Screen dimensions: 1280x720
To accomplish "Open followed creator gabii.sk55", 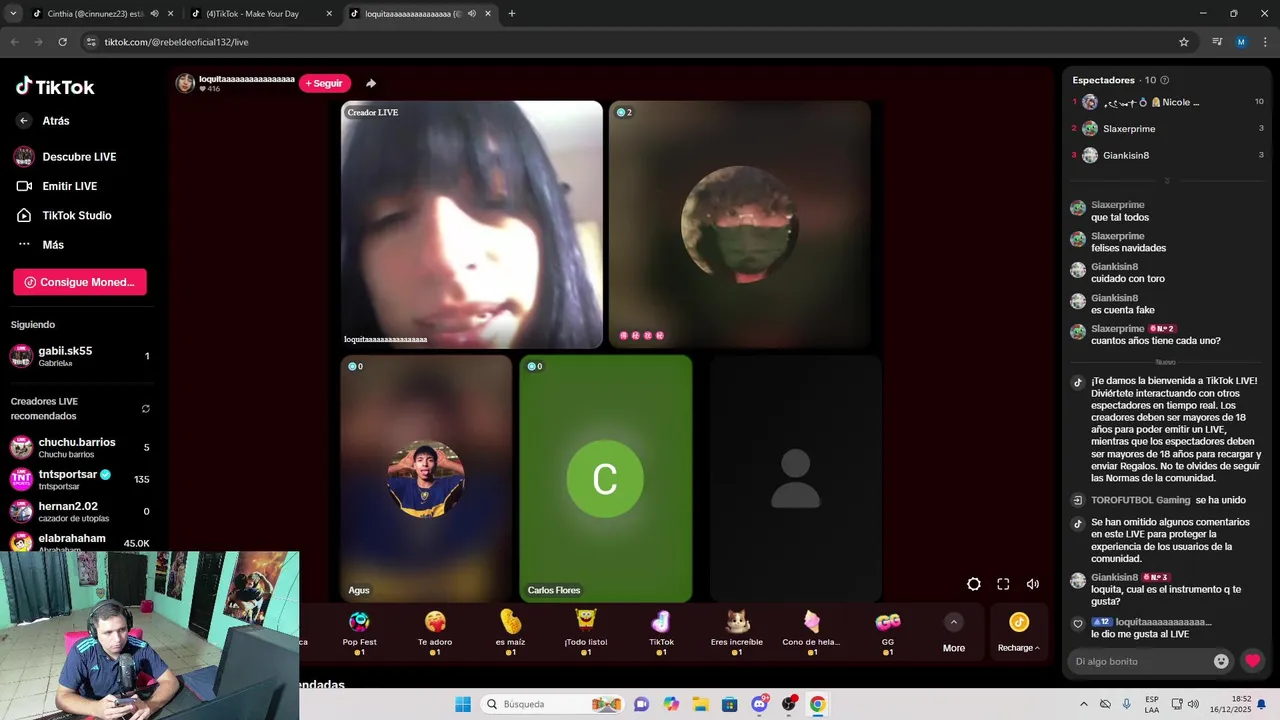I will pyautogui.click(x=80, y=356).
